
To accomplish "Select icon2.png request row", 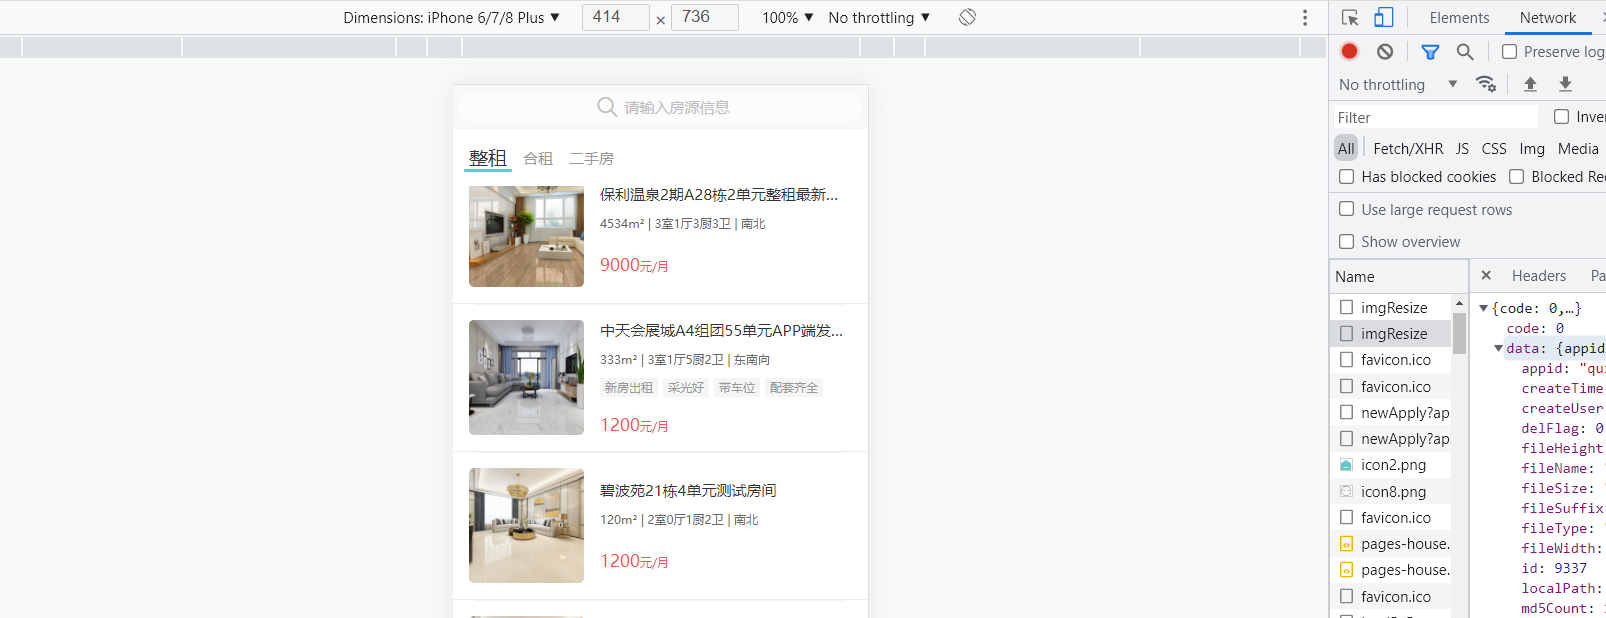I will [x=1391, y=465].
